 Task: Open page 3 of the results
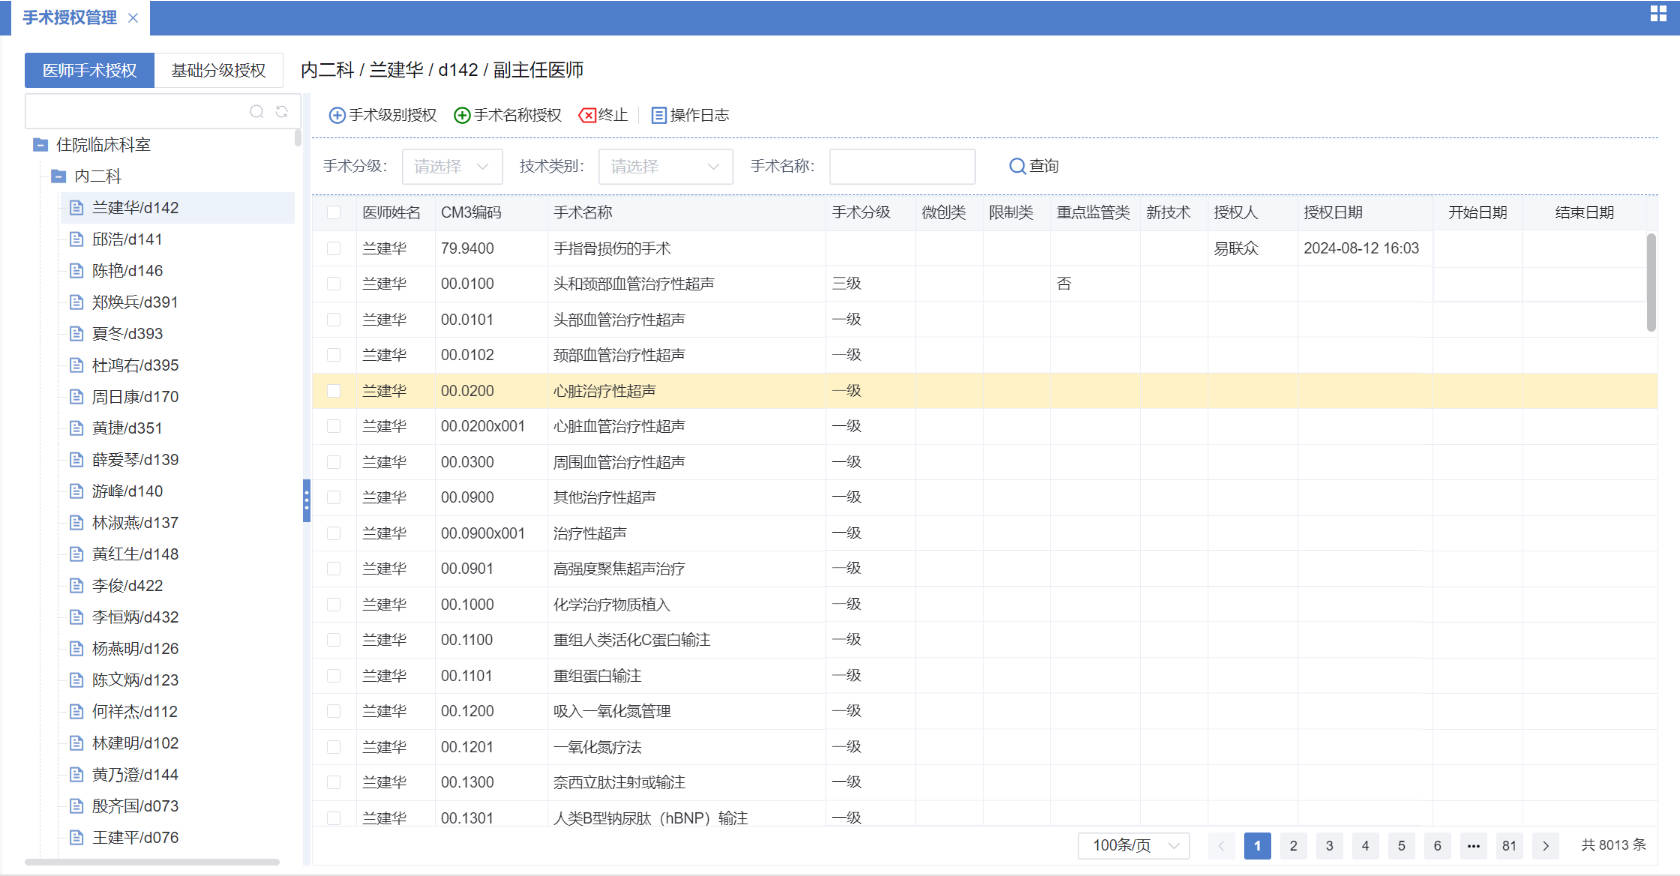[1329, 846]
